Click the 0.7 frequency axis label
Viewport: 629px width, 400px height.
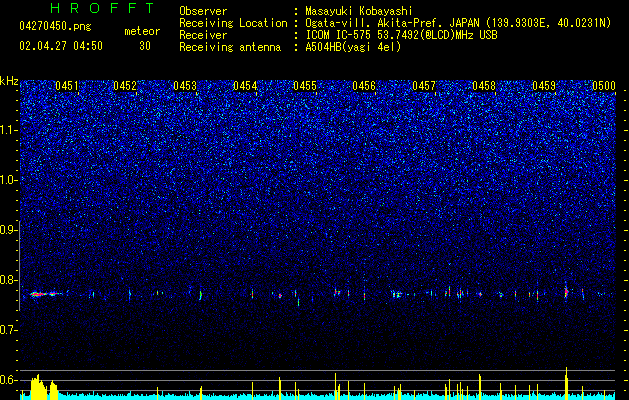[x=9, y=330]
